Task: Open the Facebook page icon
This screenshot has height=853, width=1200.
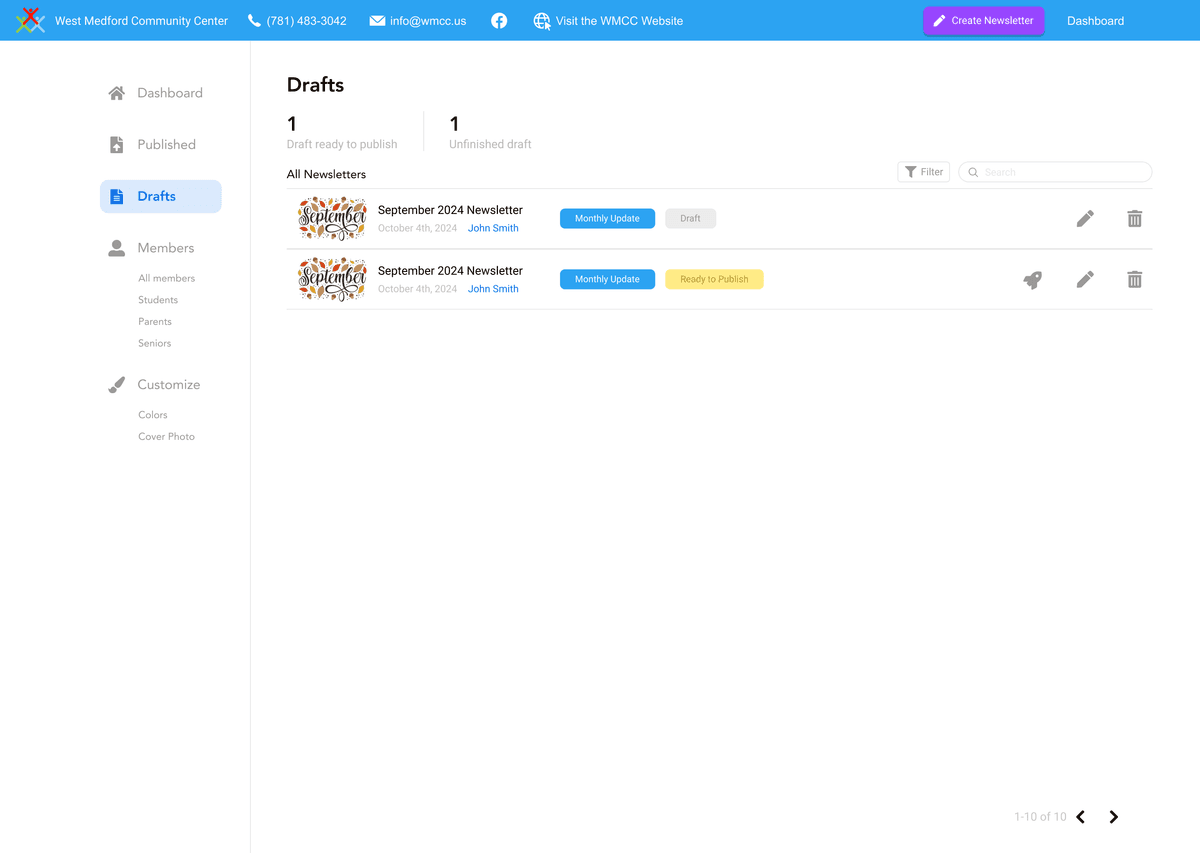Action: pos(499,21)
